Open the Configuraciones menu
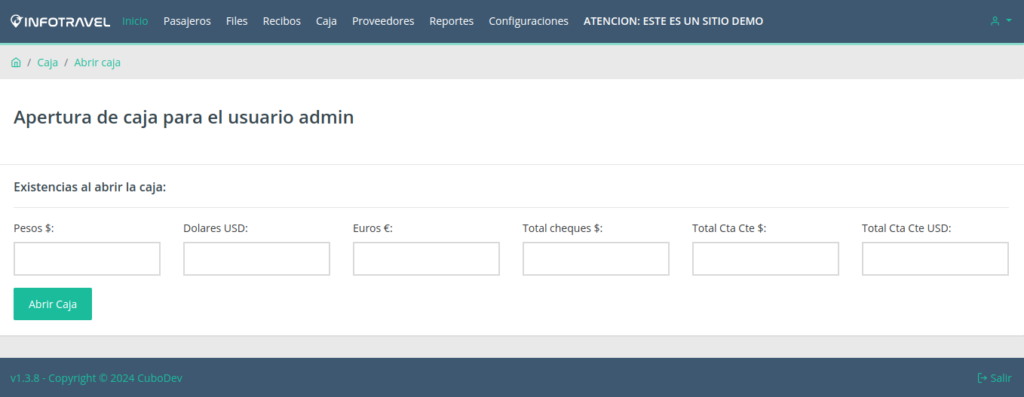Viewport: 1024px width, 397px height. point(528,21)
